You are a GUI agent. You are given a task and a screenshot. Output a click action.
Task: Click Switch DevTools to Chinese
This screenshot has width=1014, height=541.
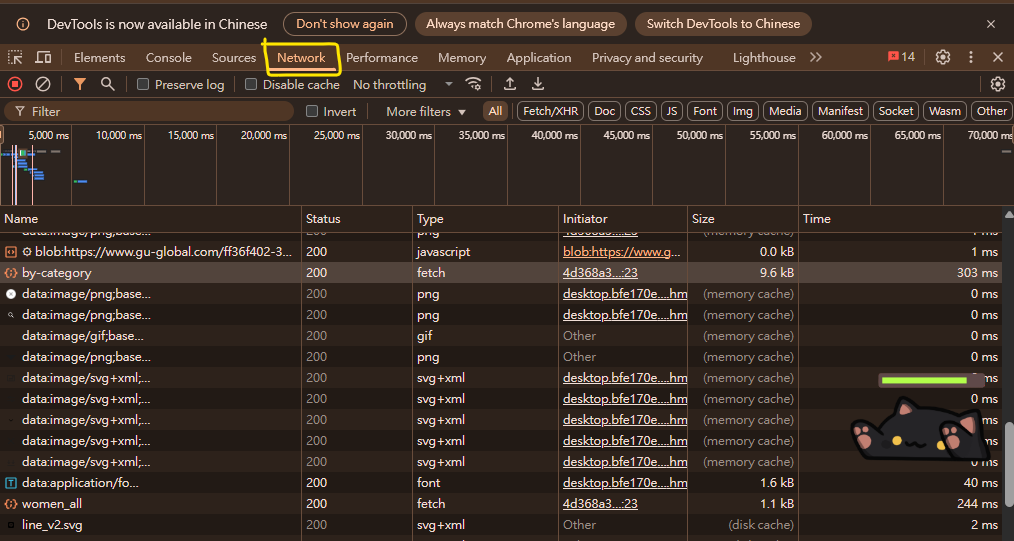click(x=723, y=24)
